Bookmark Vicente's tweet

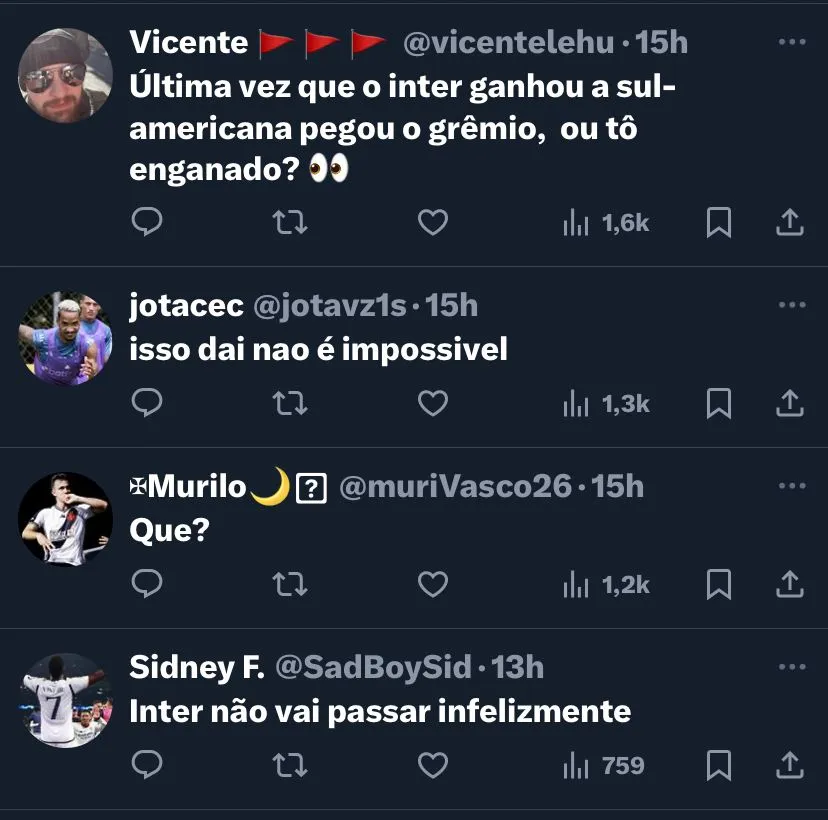point(718,222)
